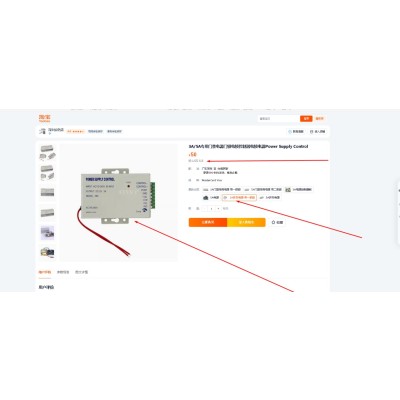Select the second product thumbnail in gallery
The height and width of the screenshot is (400, 400).
click(x=47, y=172)
